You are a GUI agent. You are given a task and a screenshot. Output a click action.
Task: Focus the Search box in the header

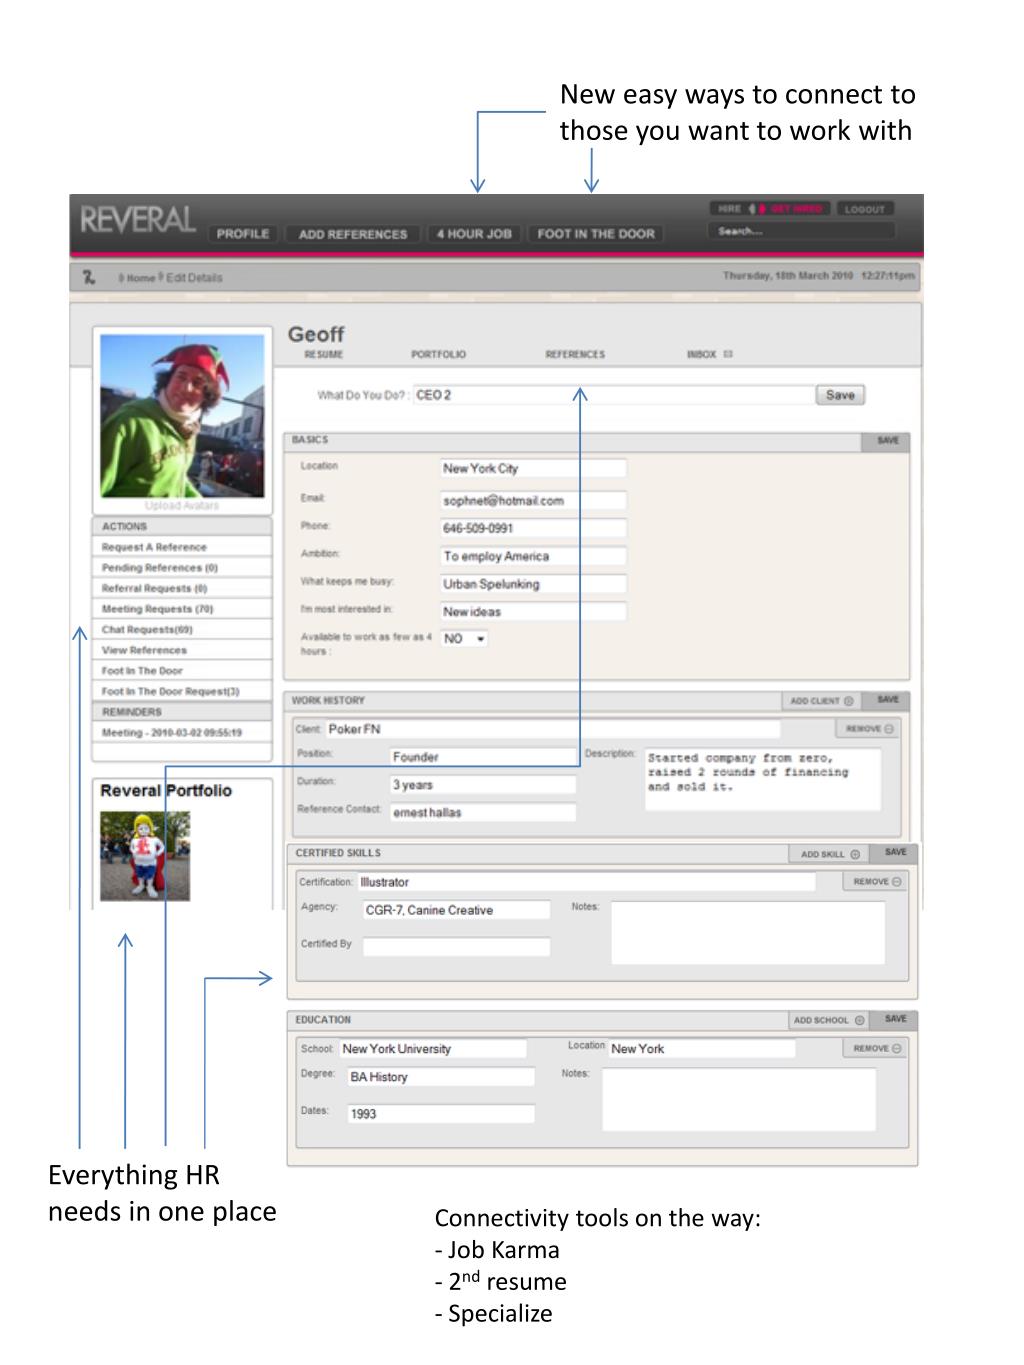tap(801, 231)
